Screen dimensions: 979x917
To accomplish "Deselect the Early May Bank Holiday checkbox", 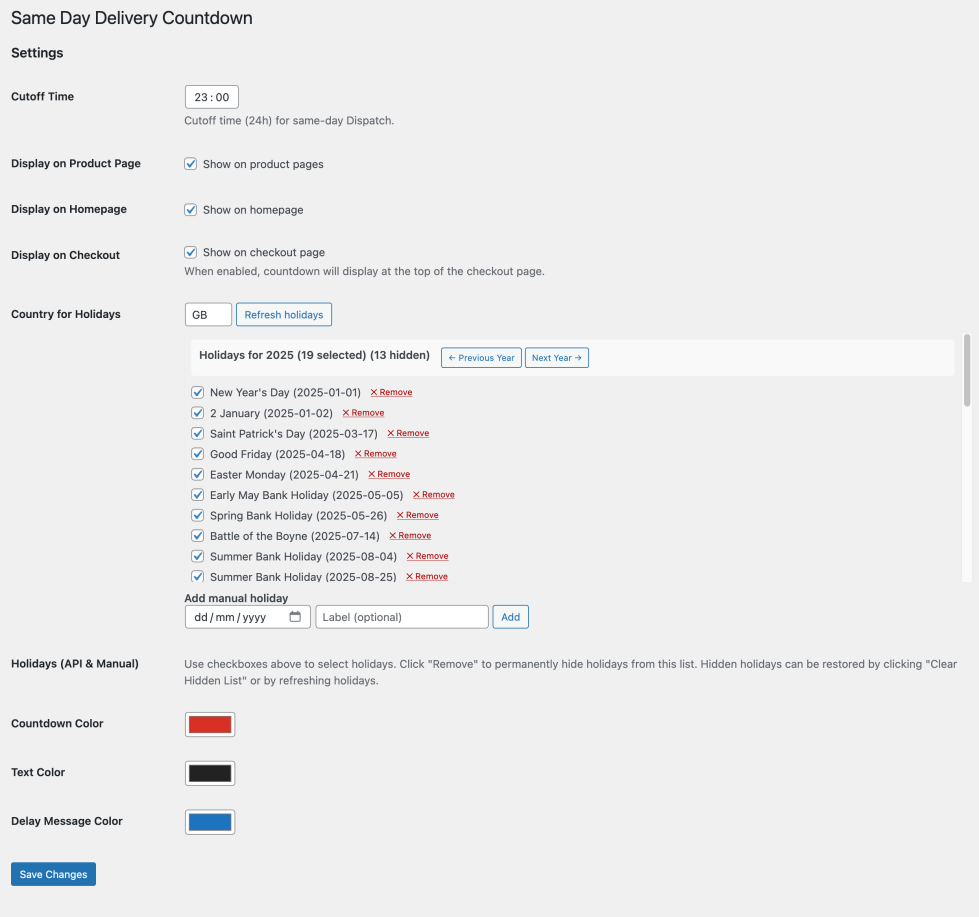I will coord(197,495).
